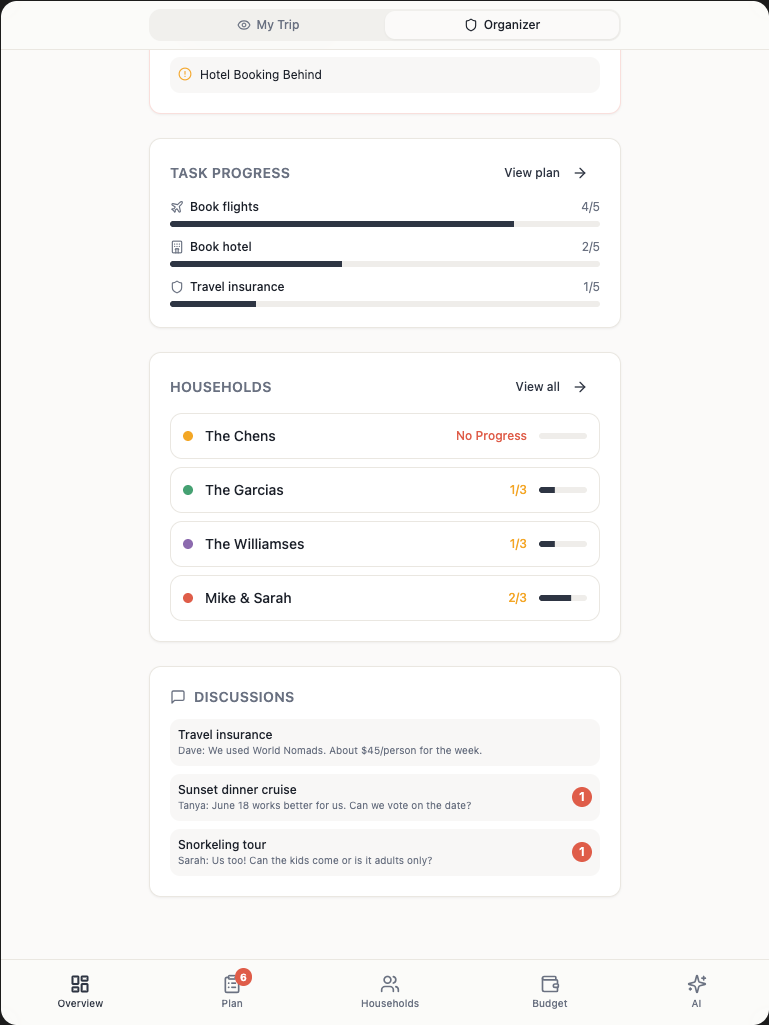Expand The Chens household row
This screenshot has width=769, height=1025.
[385, 436]
